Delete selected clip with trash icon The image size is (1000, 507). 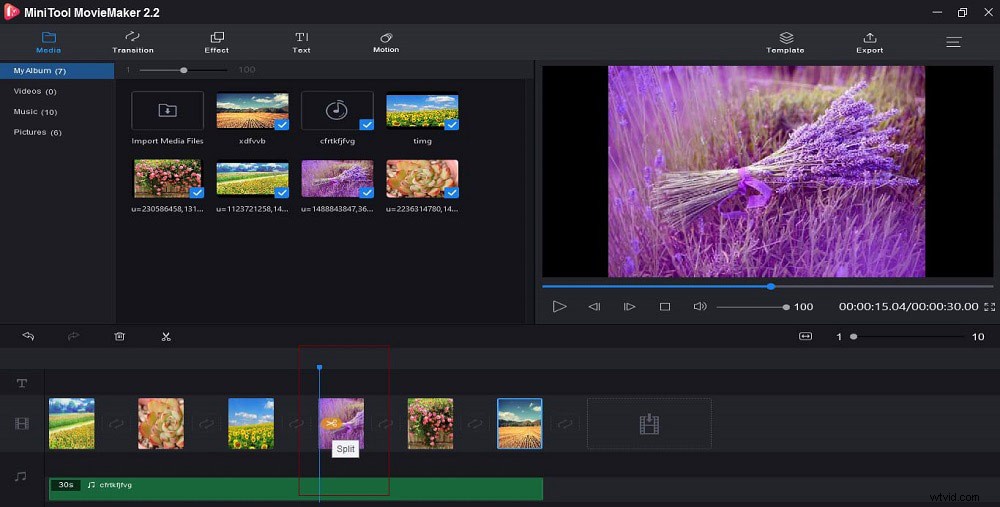(x=119, y=336)
